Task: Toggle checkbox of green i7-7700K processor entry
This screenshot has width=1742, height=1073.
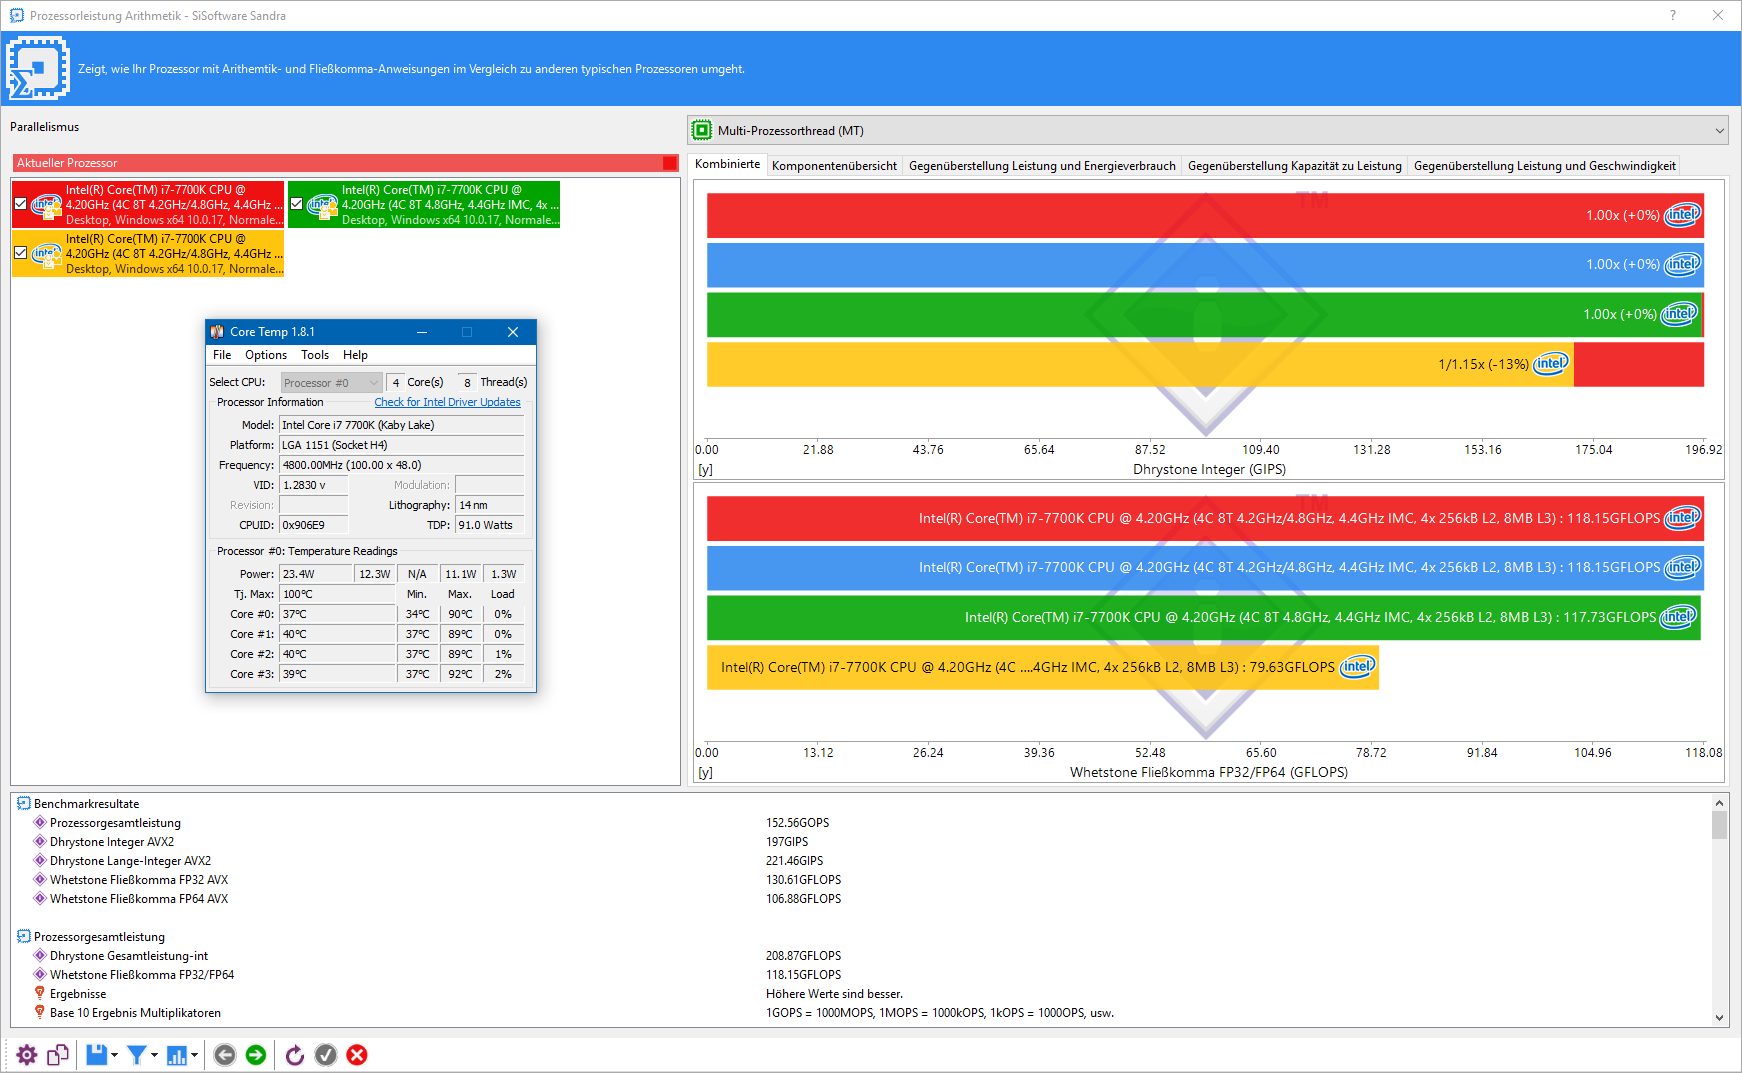Action: (x=297, y=204)
